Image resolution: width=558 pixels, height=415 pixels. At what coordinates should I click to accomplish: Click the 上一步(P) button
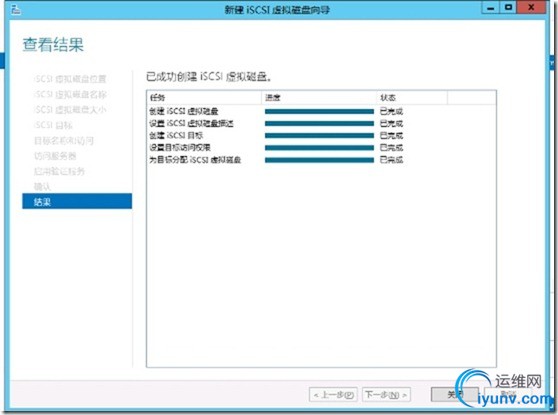[333, 394]
